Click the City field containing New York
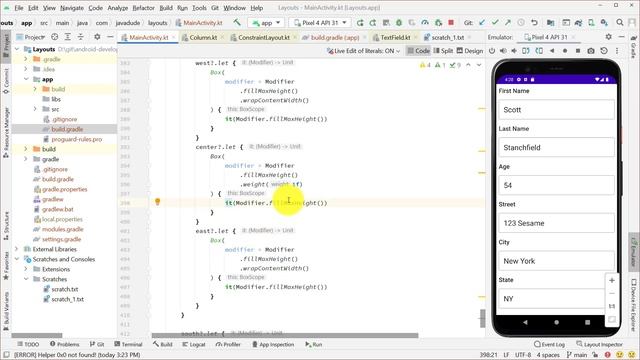Viewport: 640px width, 360px height. [x=556, y=261]
